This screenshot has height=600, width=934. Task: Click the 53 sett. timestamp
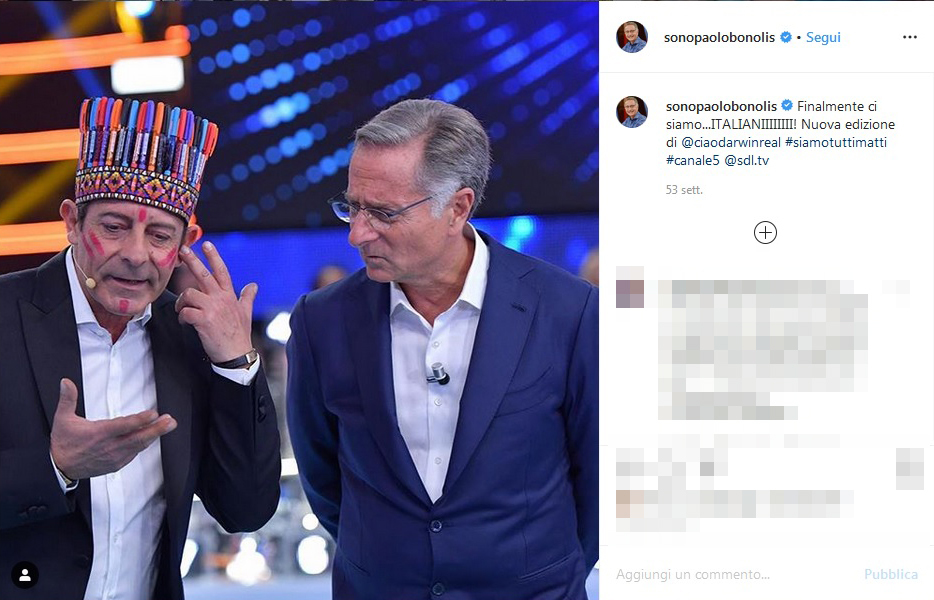coord(684,190)
